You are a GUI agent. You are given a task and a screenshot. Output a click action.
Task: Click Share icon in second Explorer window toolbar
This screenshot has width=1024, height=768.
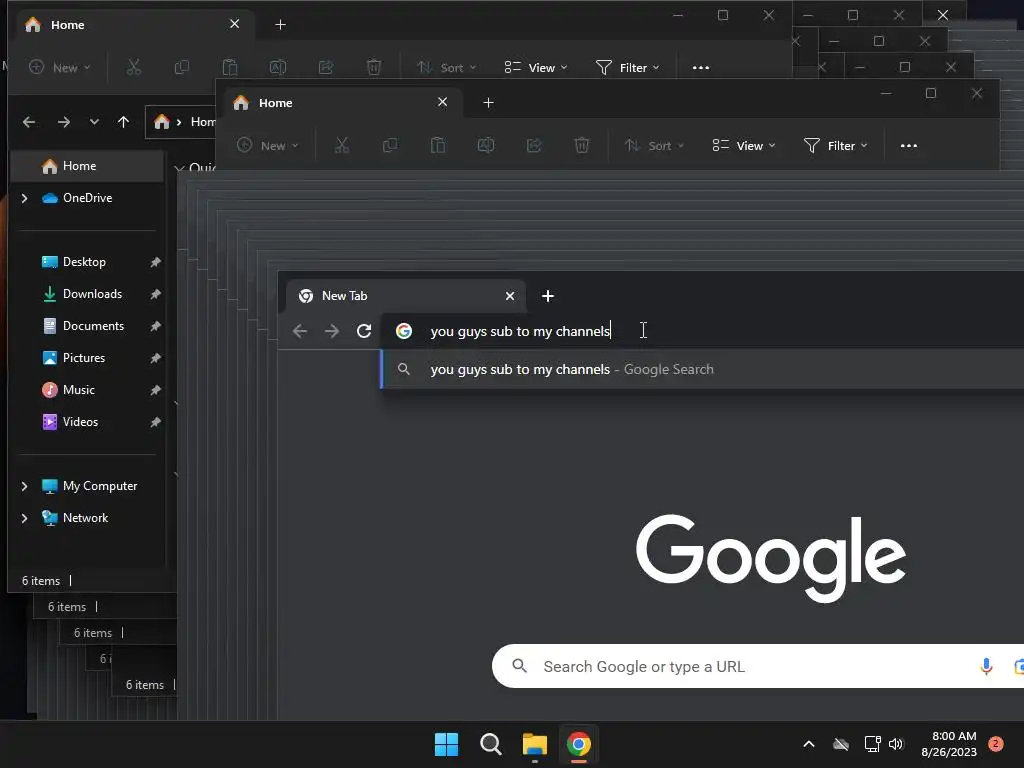pos(534,146)
